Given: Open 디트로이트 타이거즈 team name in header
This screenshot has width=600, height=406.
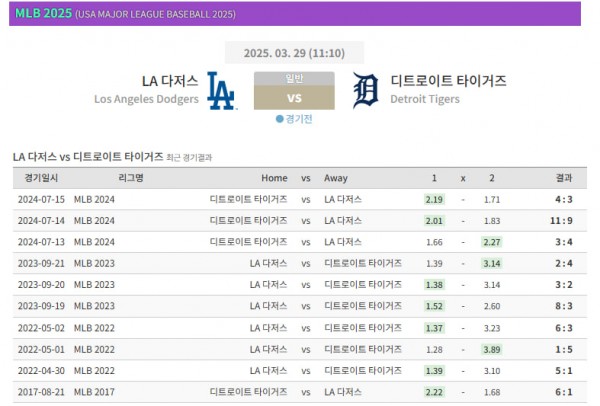Looking at the screenshot, I should (x=448, y=81).
